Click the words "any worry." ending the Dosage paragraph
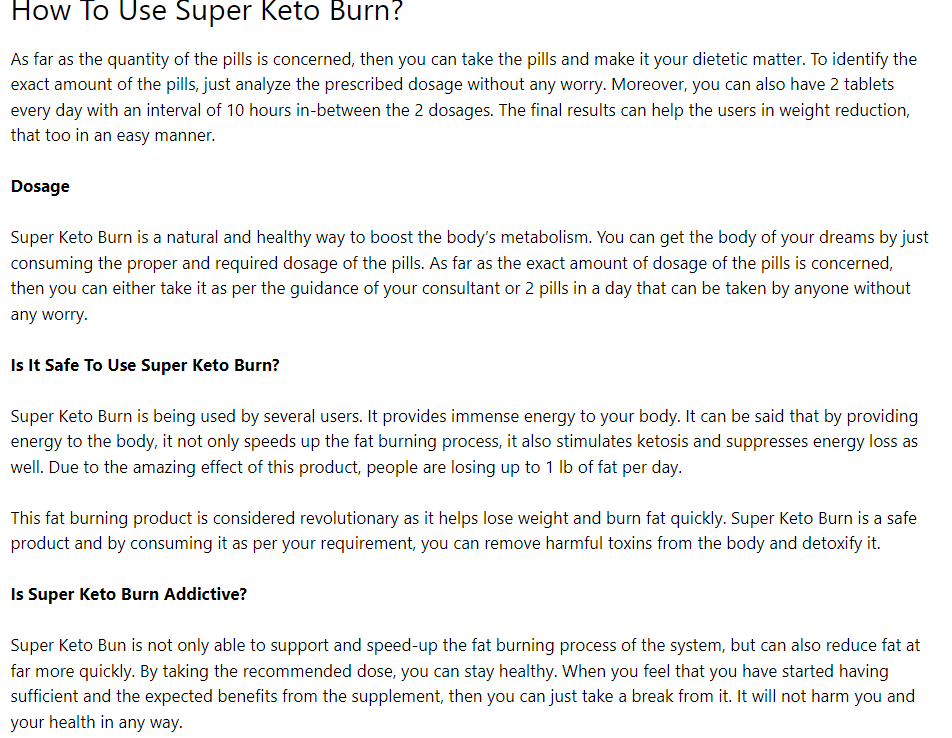Viewport: 952px width, 738px height. (49, 315)
